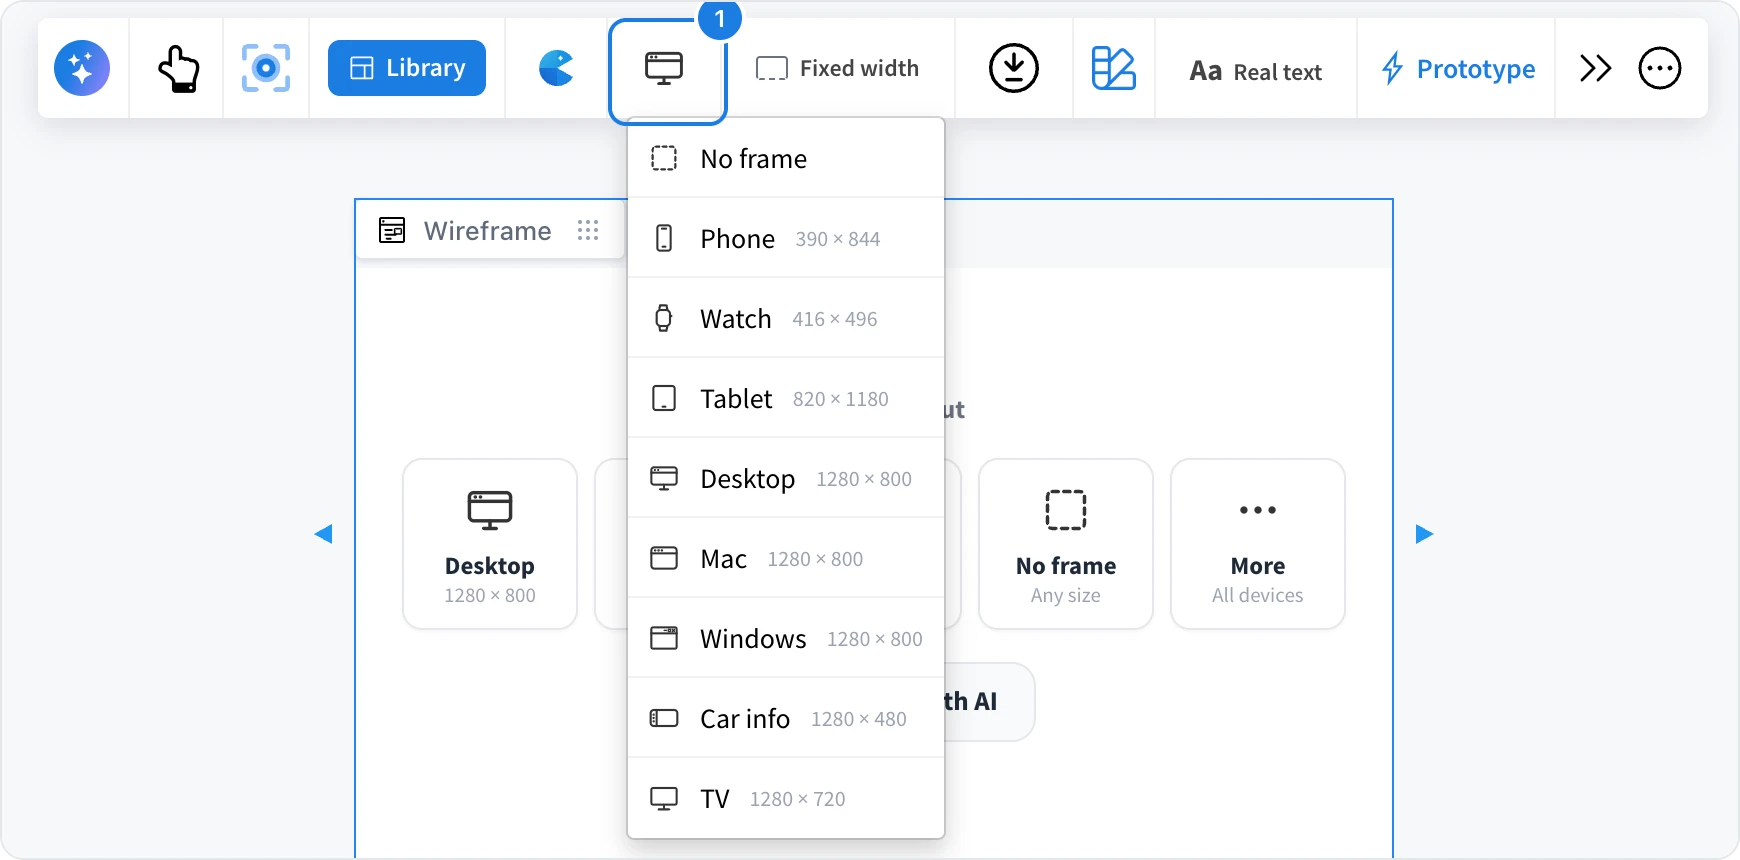
Task: Click the blue pac-man shaped icon
Action: point(556,68)
